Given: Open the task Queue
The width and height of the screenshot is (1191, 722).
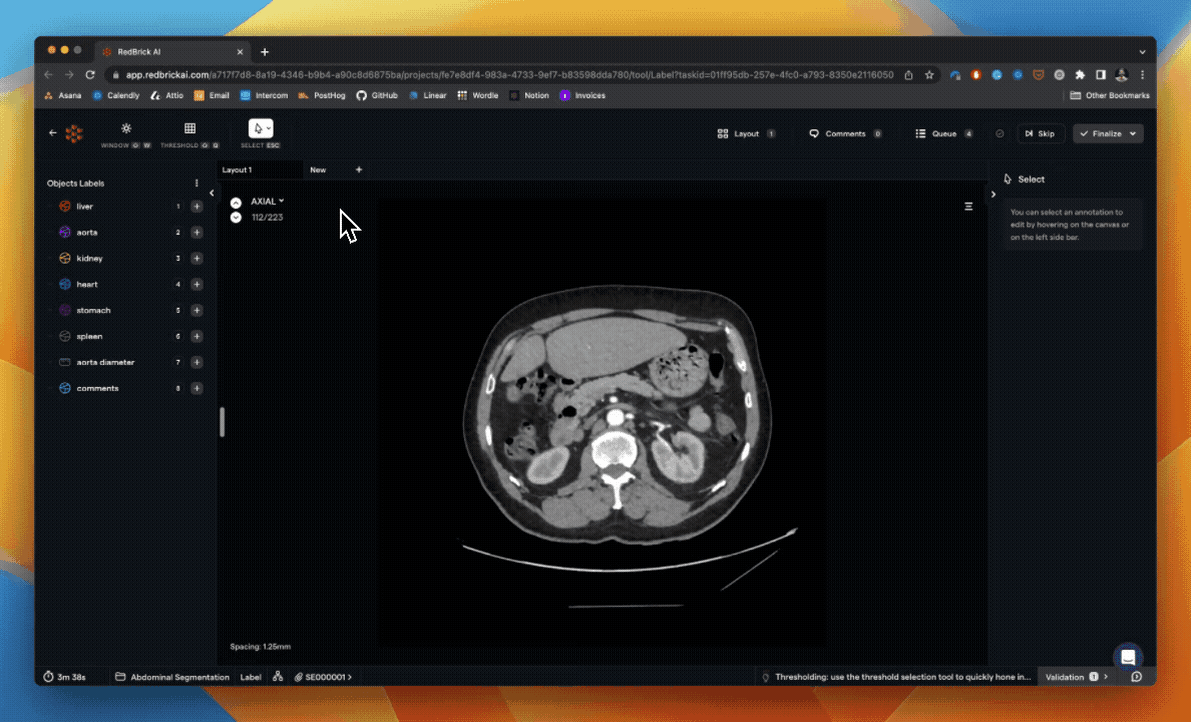Looking at the screenshot, I should pos(944,134).
